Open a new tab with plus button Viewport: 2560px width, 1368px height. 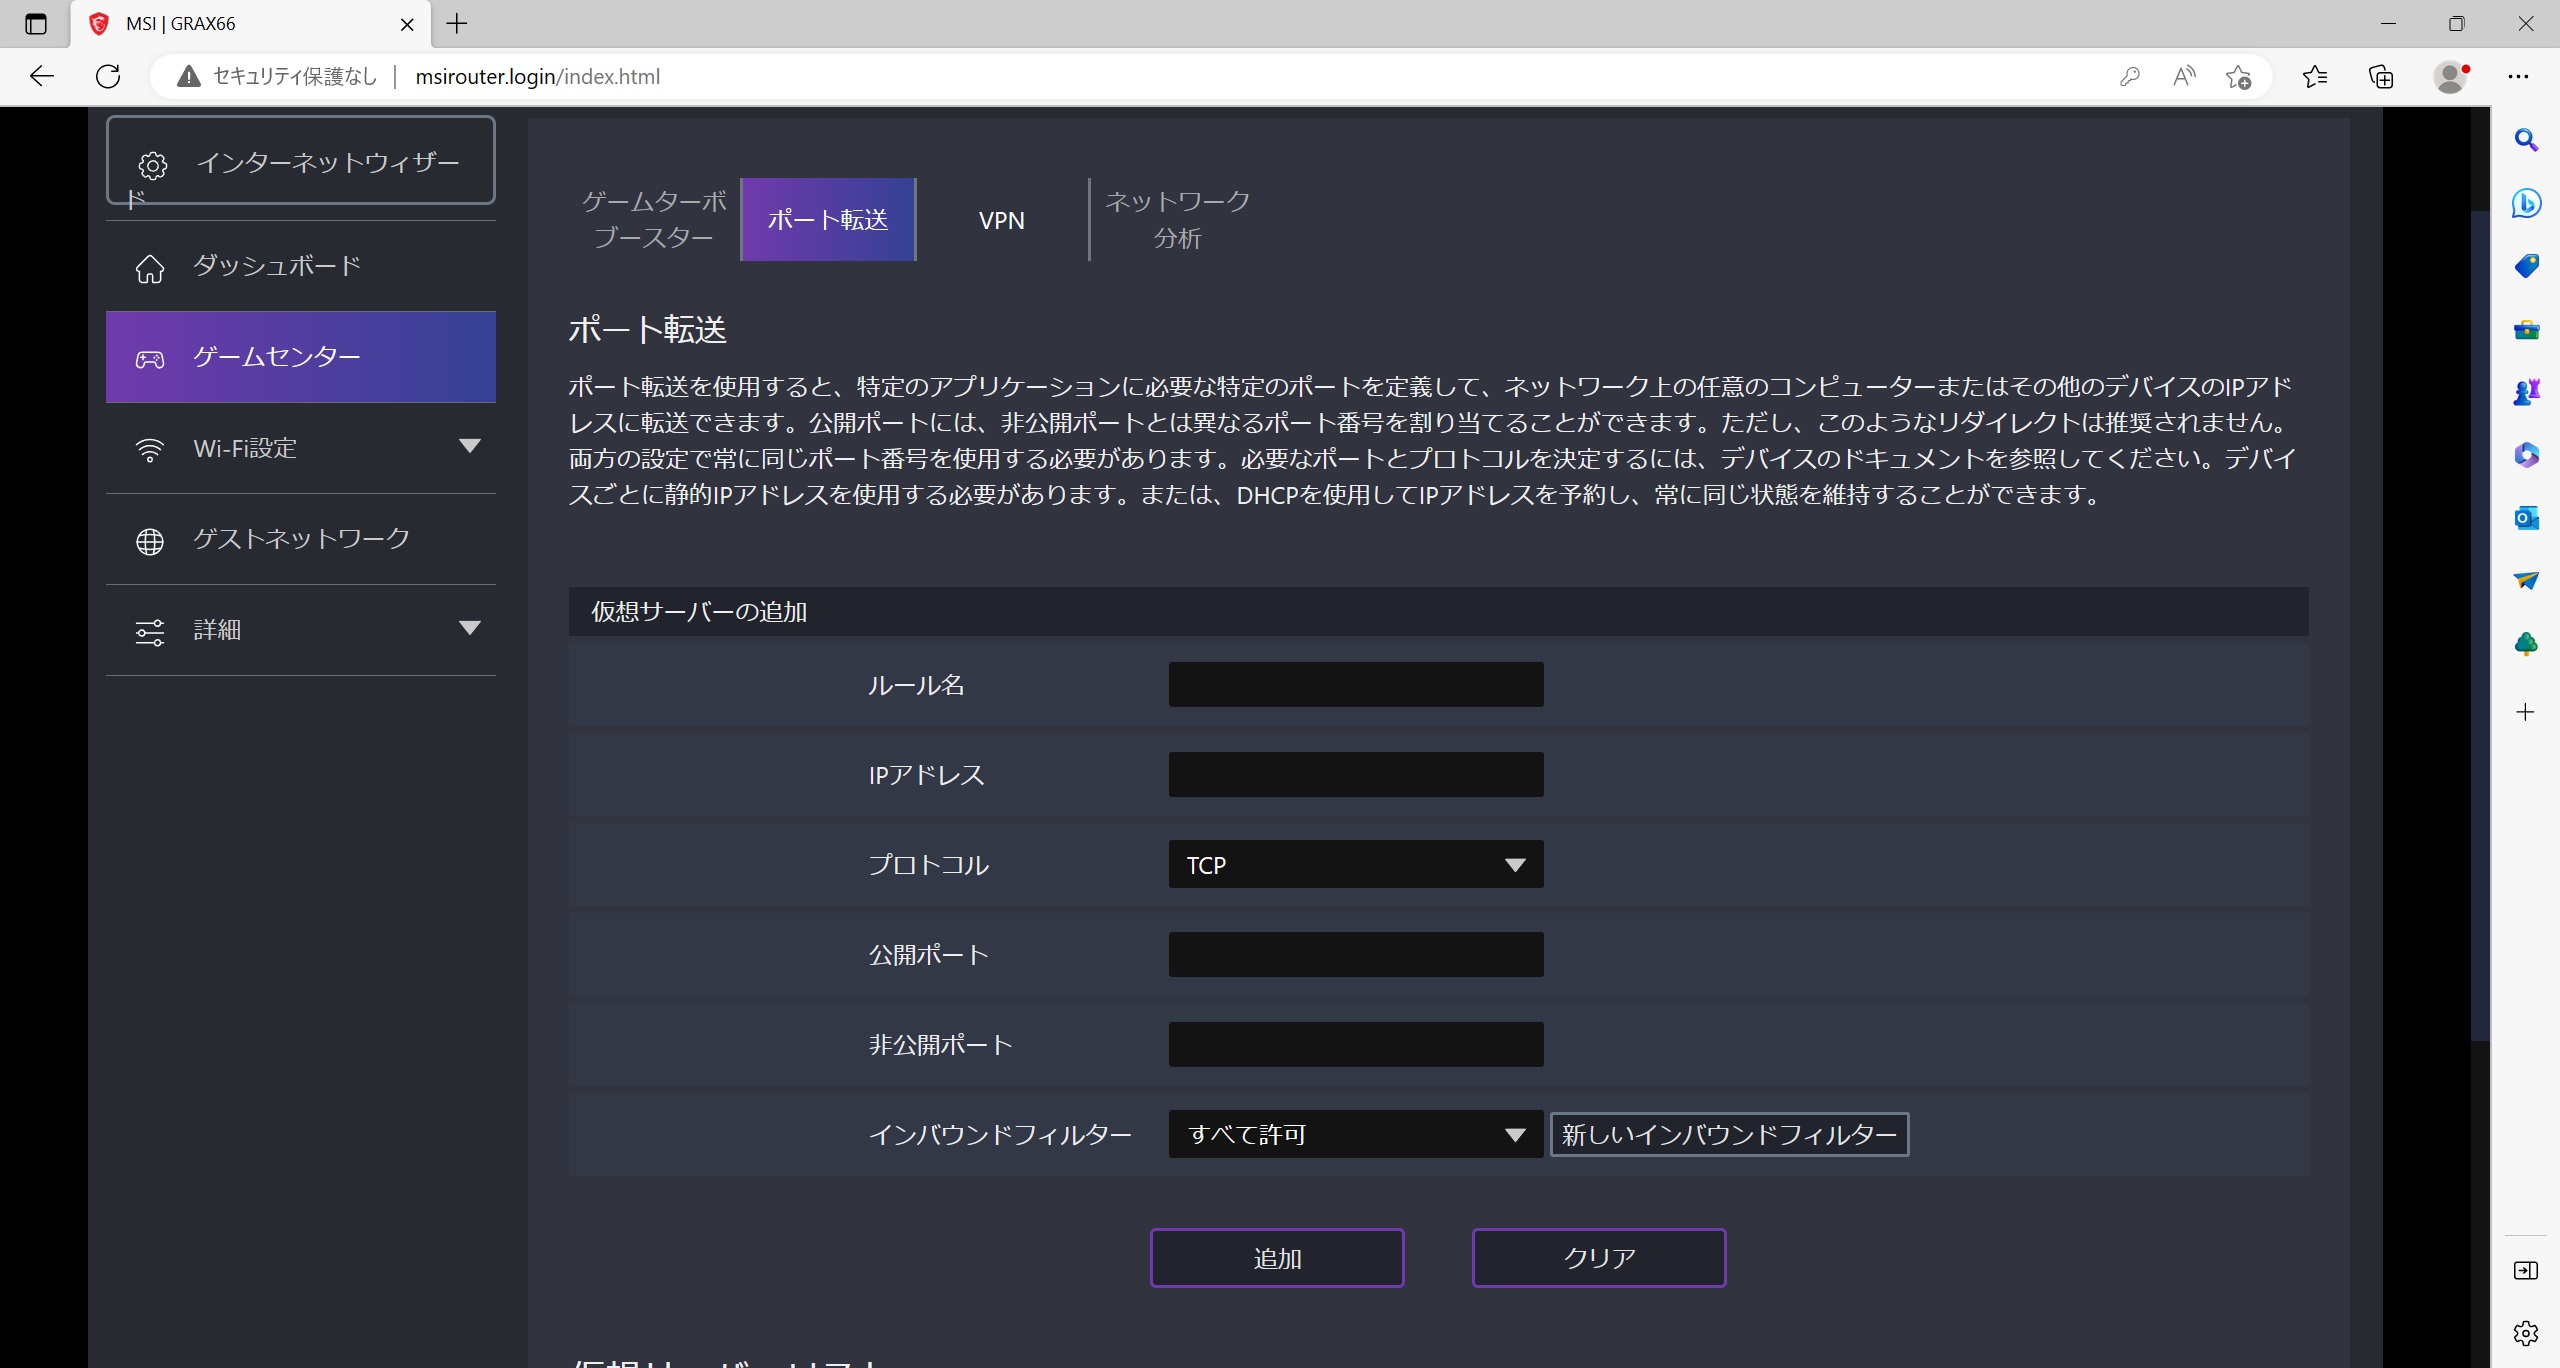(457, 24)
